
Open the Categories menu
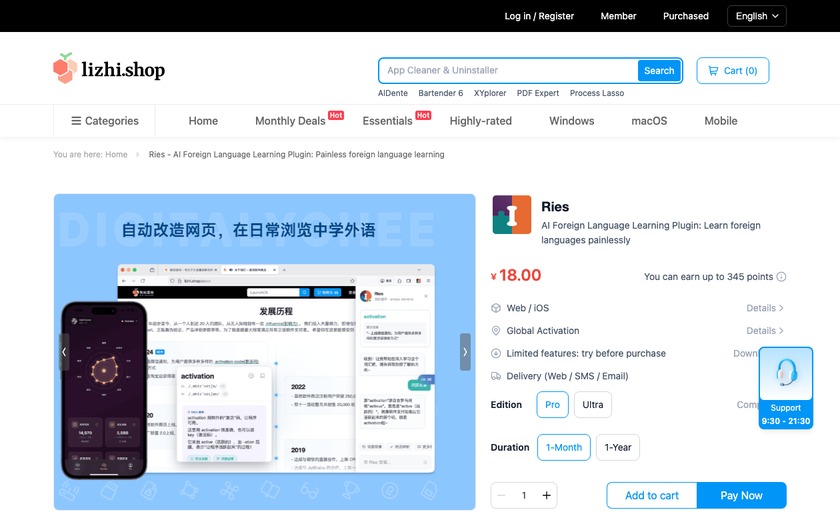[x=104, y=121]
